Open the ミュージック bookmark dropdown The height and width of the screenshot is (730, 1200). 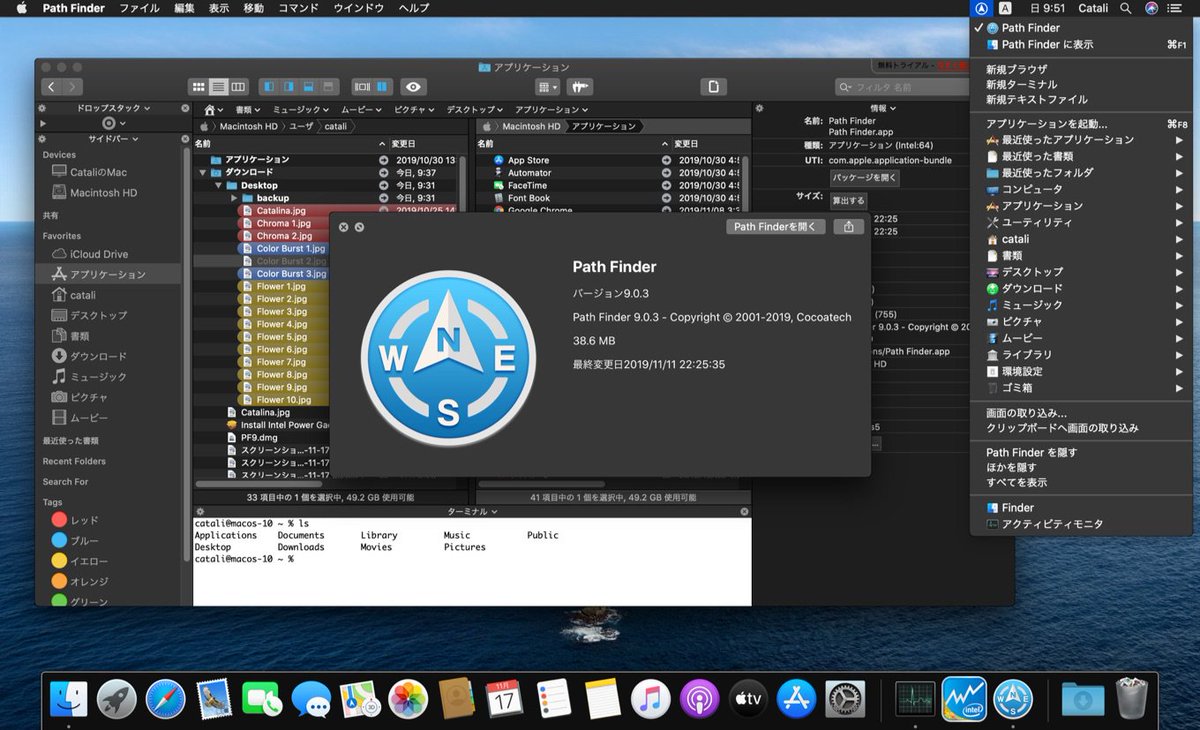(300, 109)
